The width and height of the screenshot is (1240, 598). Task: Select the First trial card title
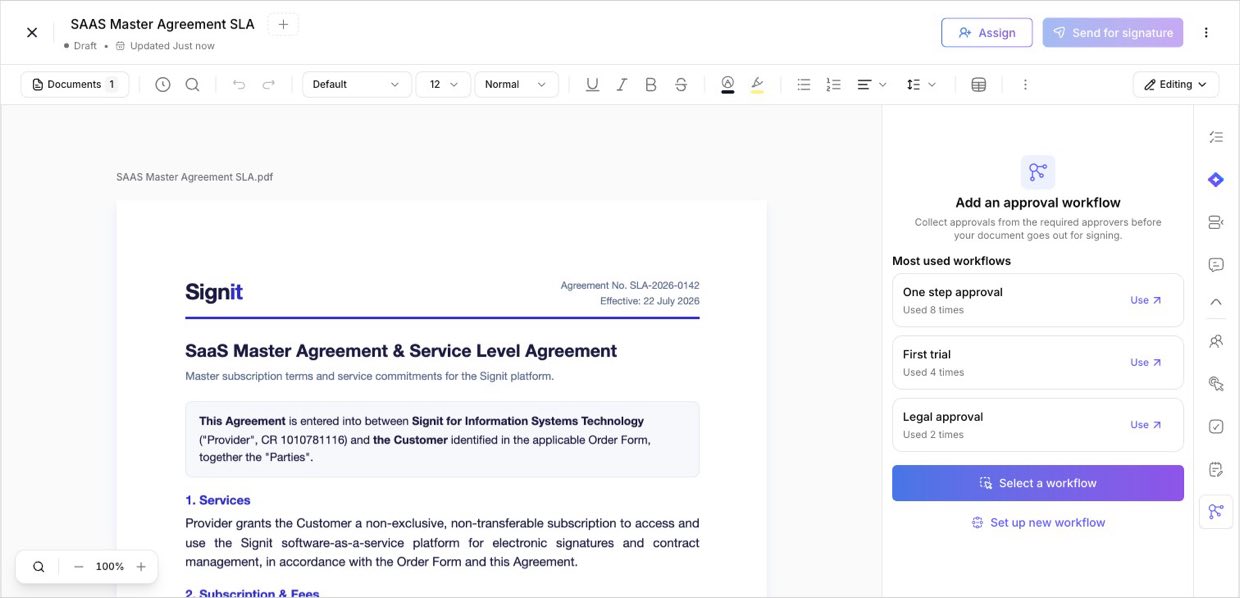click(x=926, y=354)
